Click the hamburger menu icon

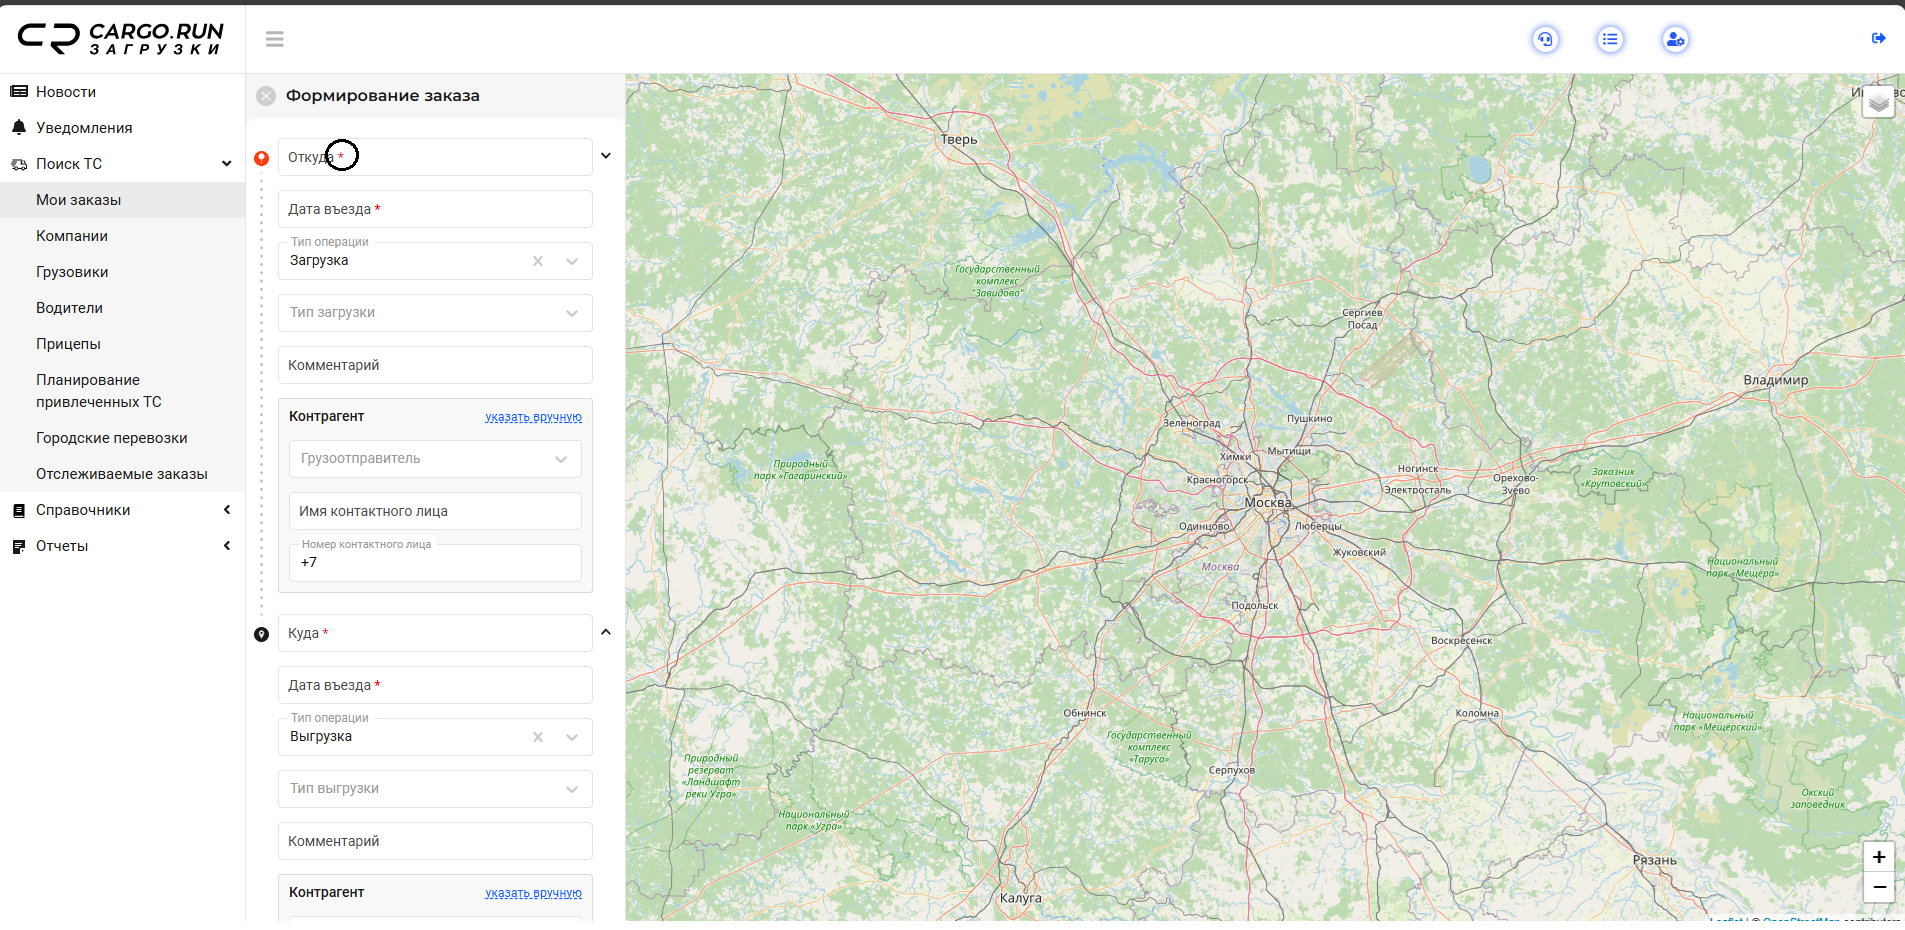[x=274, y=39]
